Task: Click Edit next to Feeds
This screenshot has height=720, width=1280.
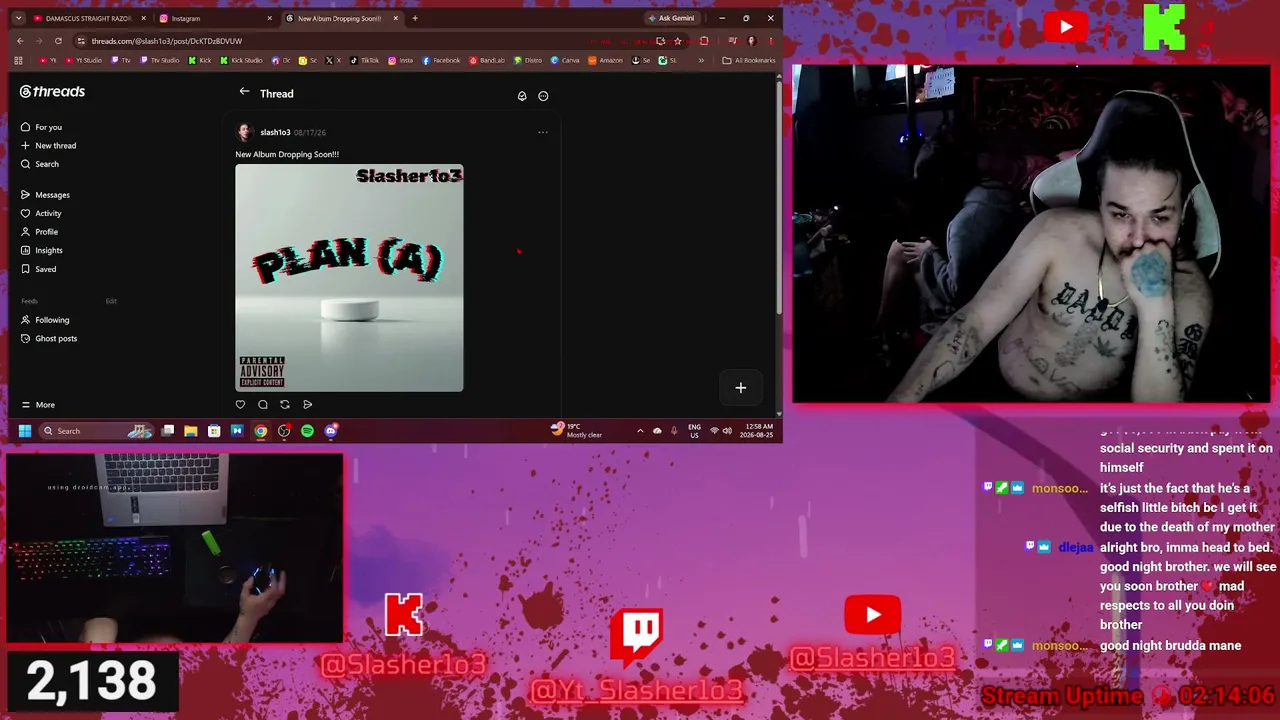Action: (111, 301)
